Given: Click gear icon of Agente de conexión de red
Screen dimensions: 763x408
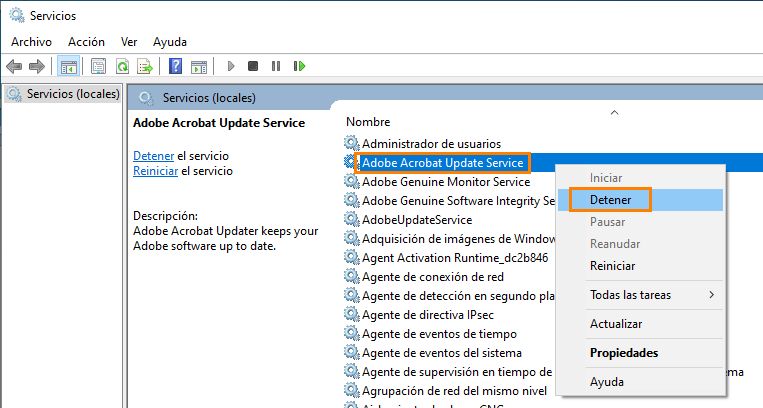Looking at the screenshot, I should pos(351,276).
